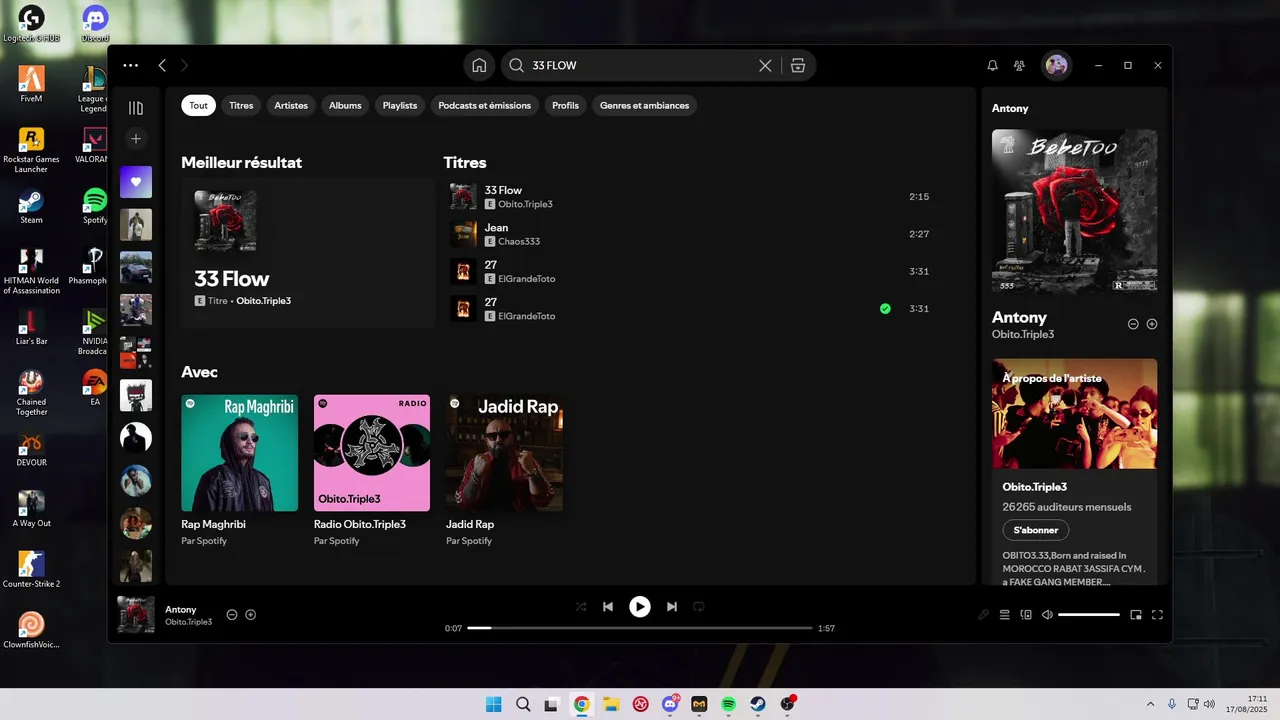
Task: Open the Browse icon beside search bar
Action: [x=797, y=66]
